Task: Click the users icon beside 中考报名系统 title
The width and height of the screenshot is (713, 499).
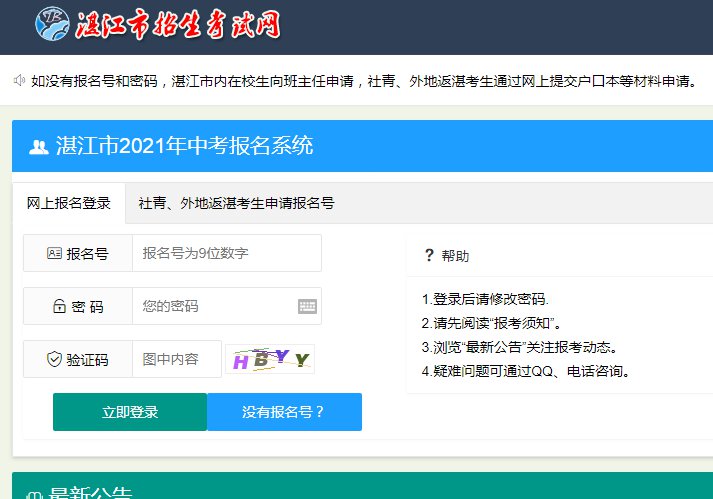Action: click(x=39, y=146)
